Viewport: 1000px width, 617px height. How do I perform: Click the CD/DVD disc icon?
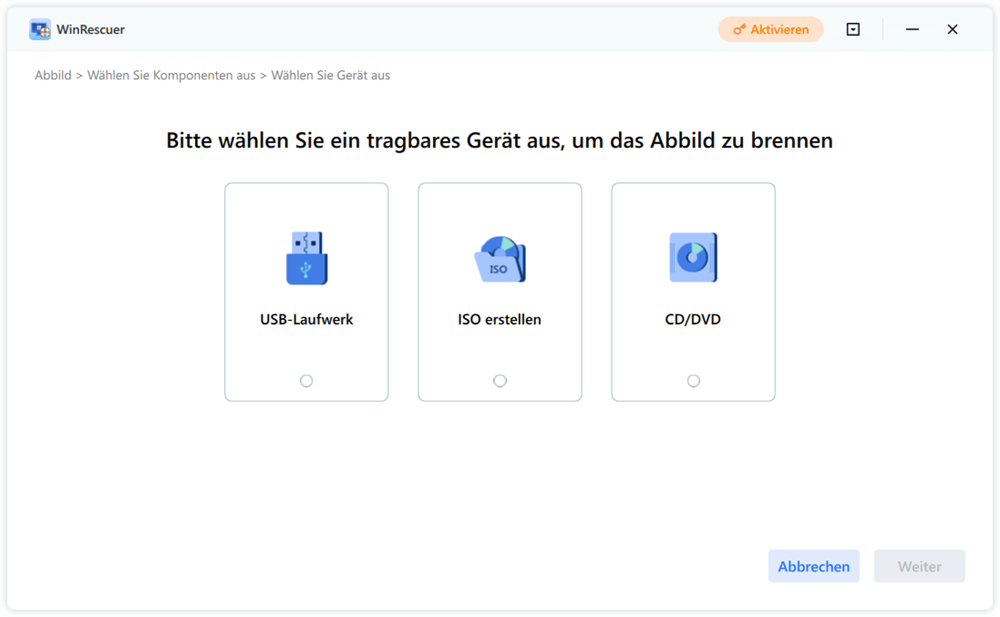(693, 258)
